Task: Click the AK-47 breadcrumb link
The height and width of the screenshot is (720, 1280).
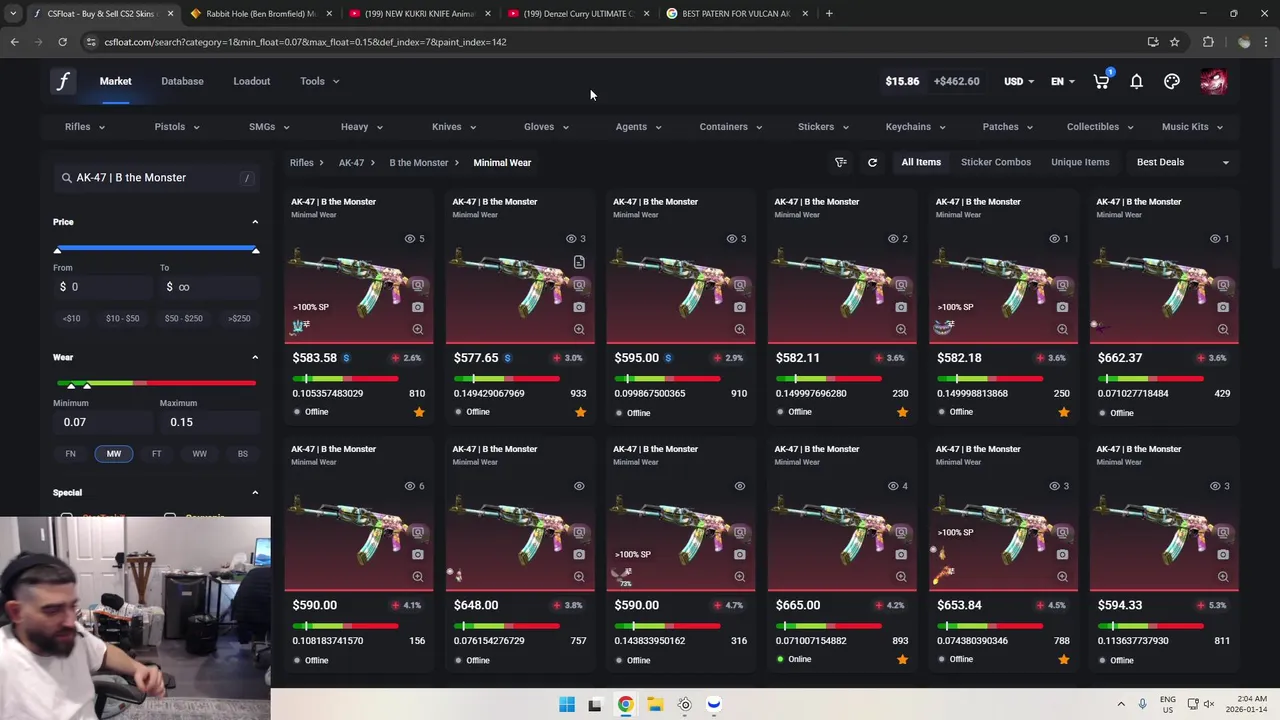Action: [351, 162]
